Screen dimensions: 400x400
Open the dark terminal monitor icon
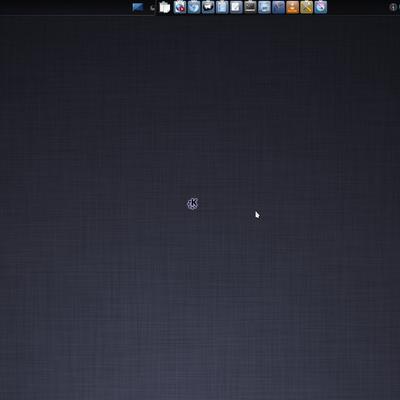pyautogui.click(x=250, y=7)
